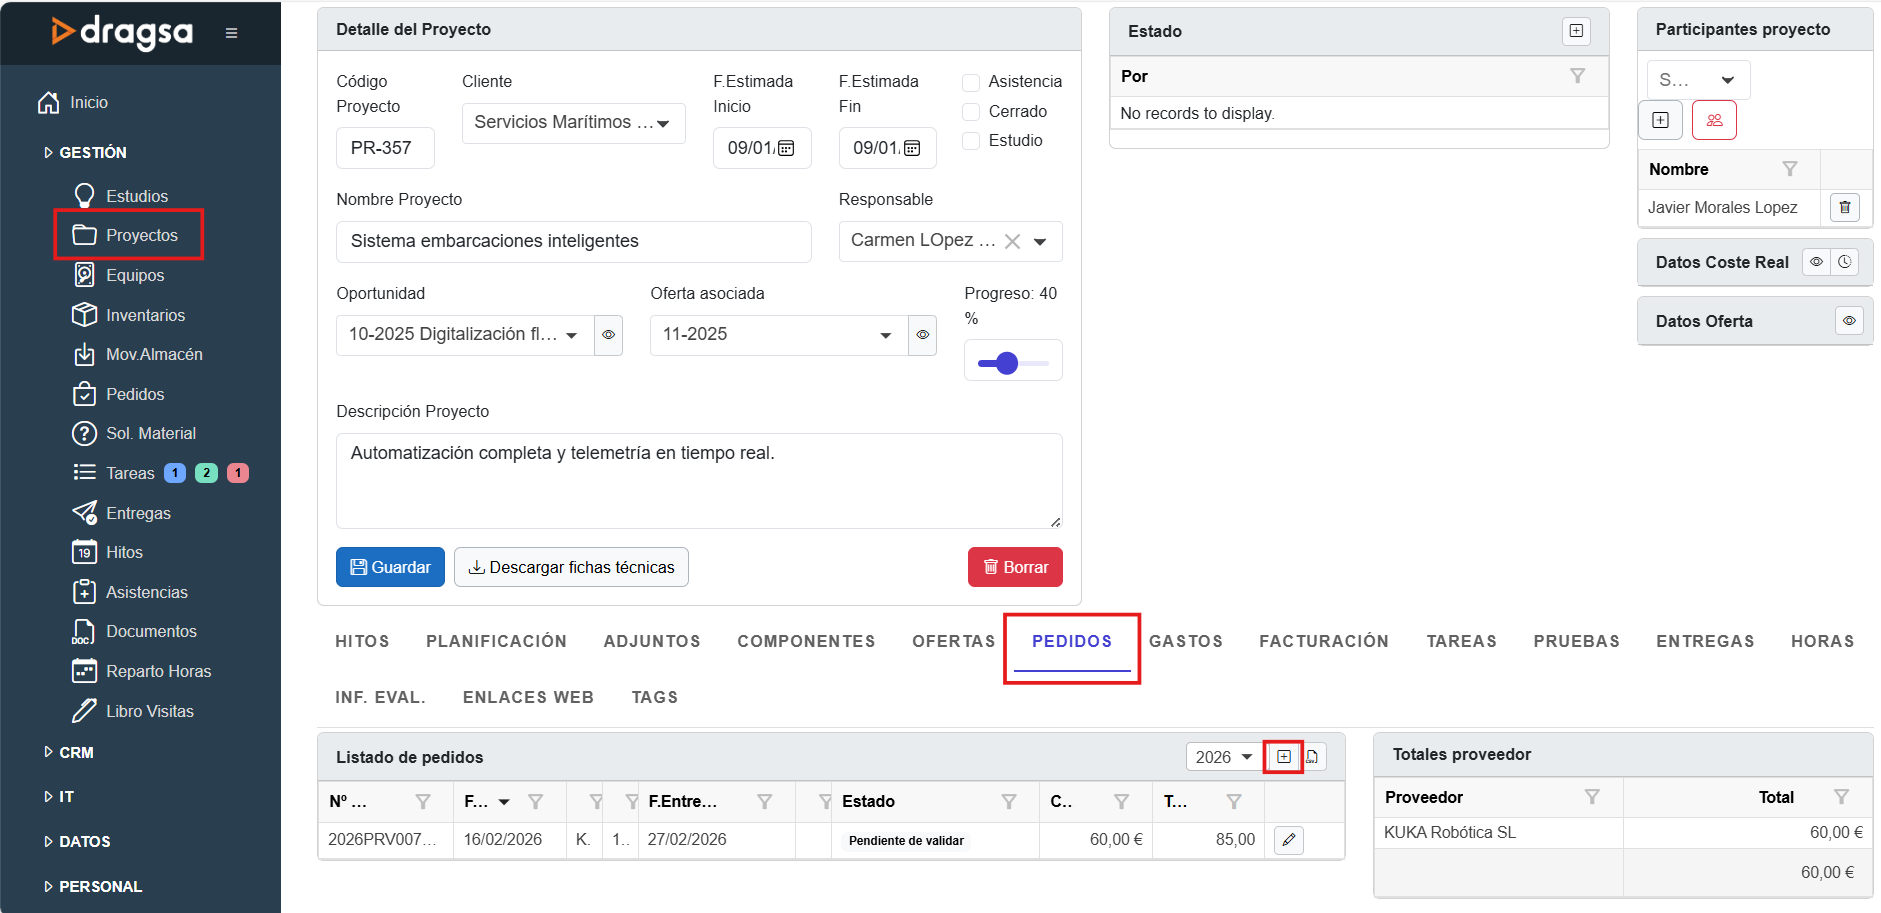
Task: Show Datos Oferta using the eye icon
Action: click(1849, 321)
